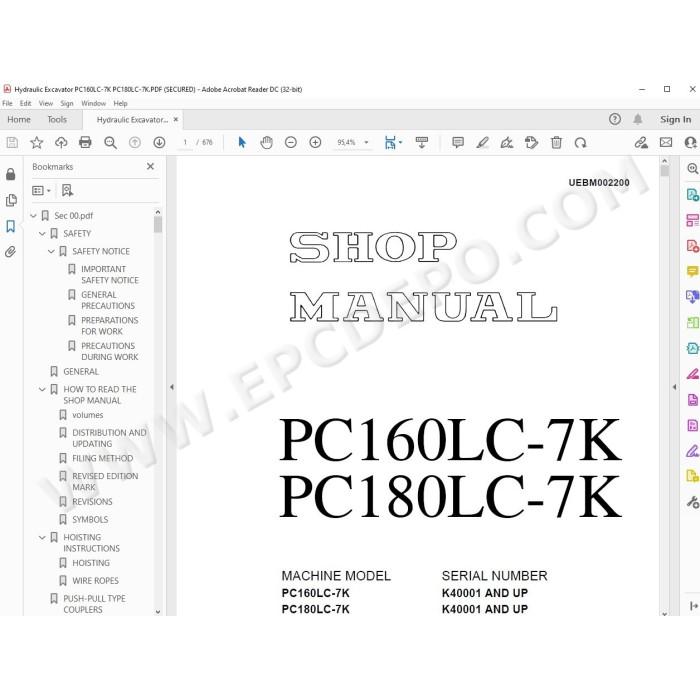The image size is (700, 700).
Task: Open the View menu
Action: point(46,103)
